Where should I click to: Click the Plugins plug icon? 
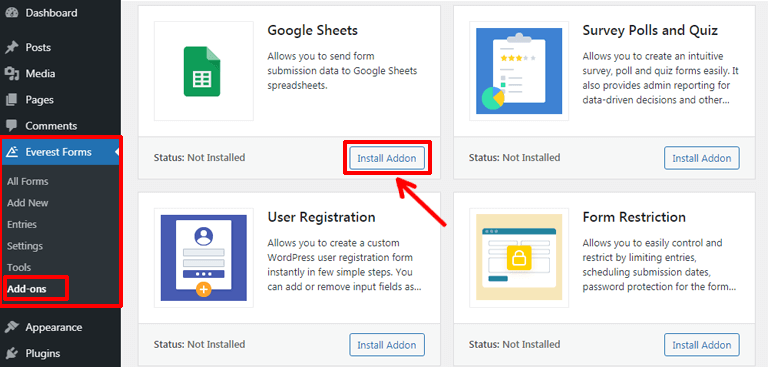tap(12, 353)
